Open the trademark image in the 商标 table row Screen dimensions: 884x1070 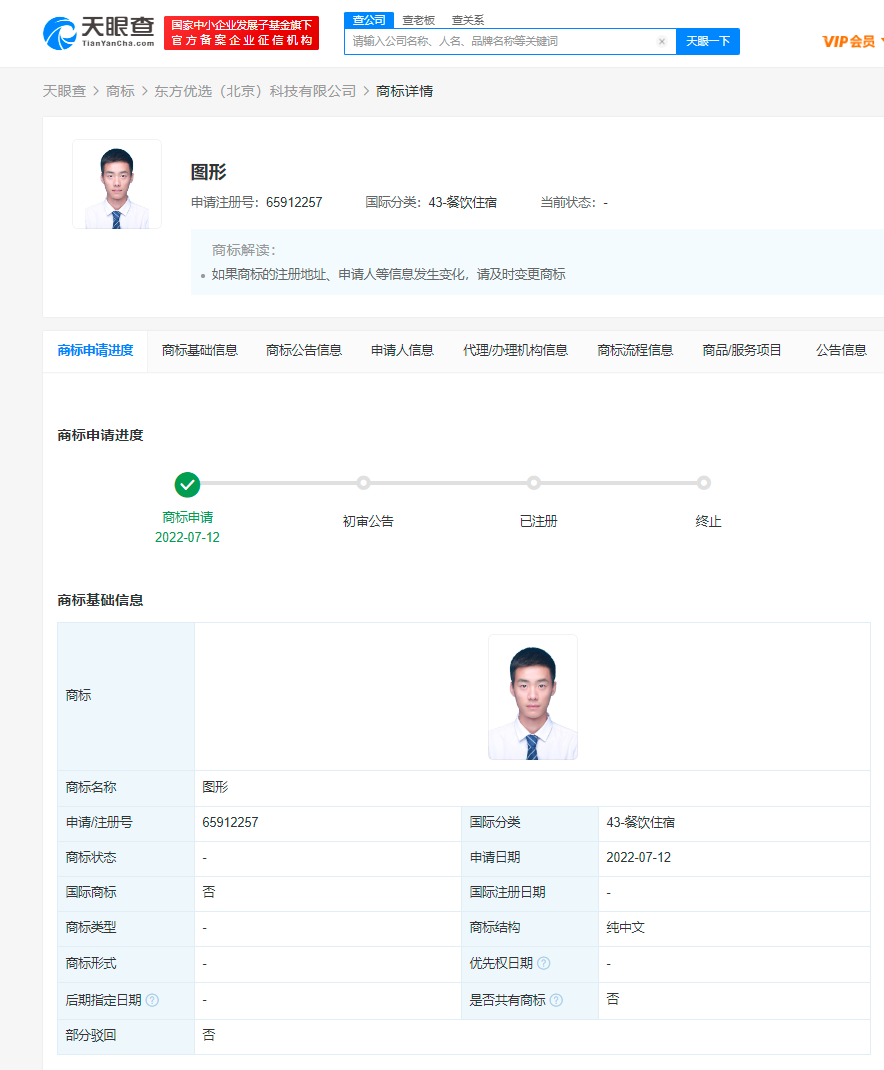tap(532, 697)
